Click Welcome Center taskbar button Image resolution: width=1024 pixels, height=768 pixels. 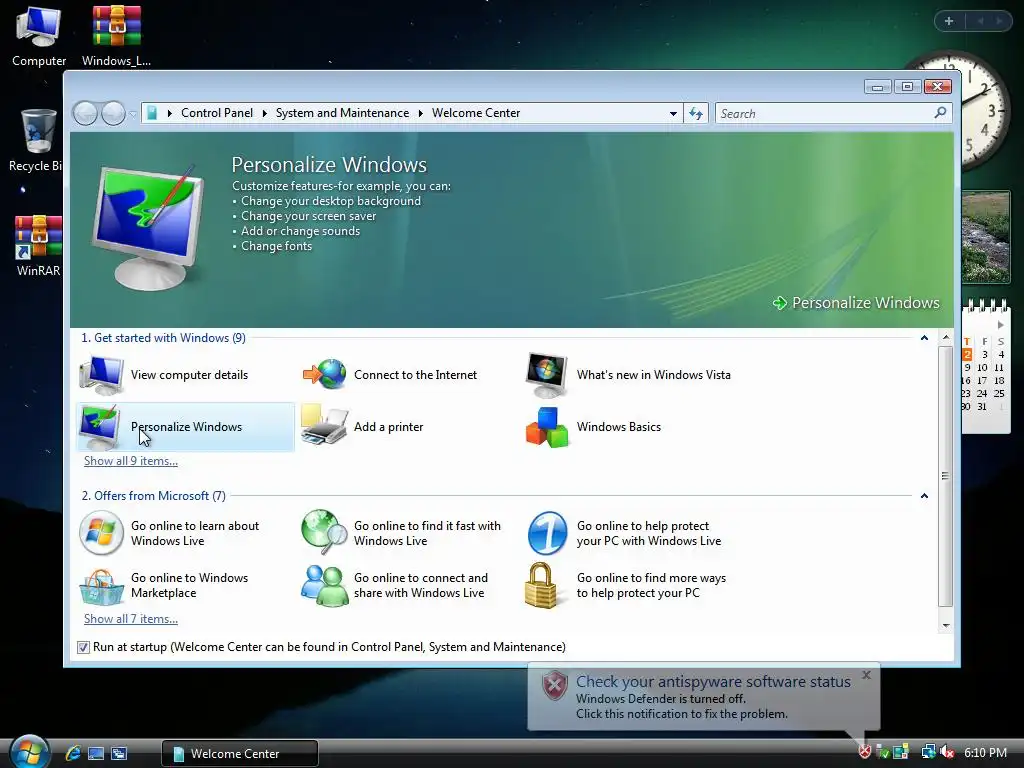[239, 753]
